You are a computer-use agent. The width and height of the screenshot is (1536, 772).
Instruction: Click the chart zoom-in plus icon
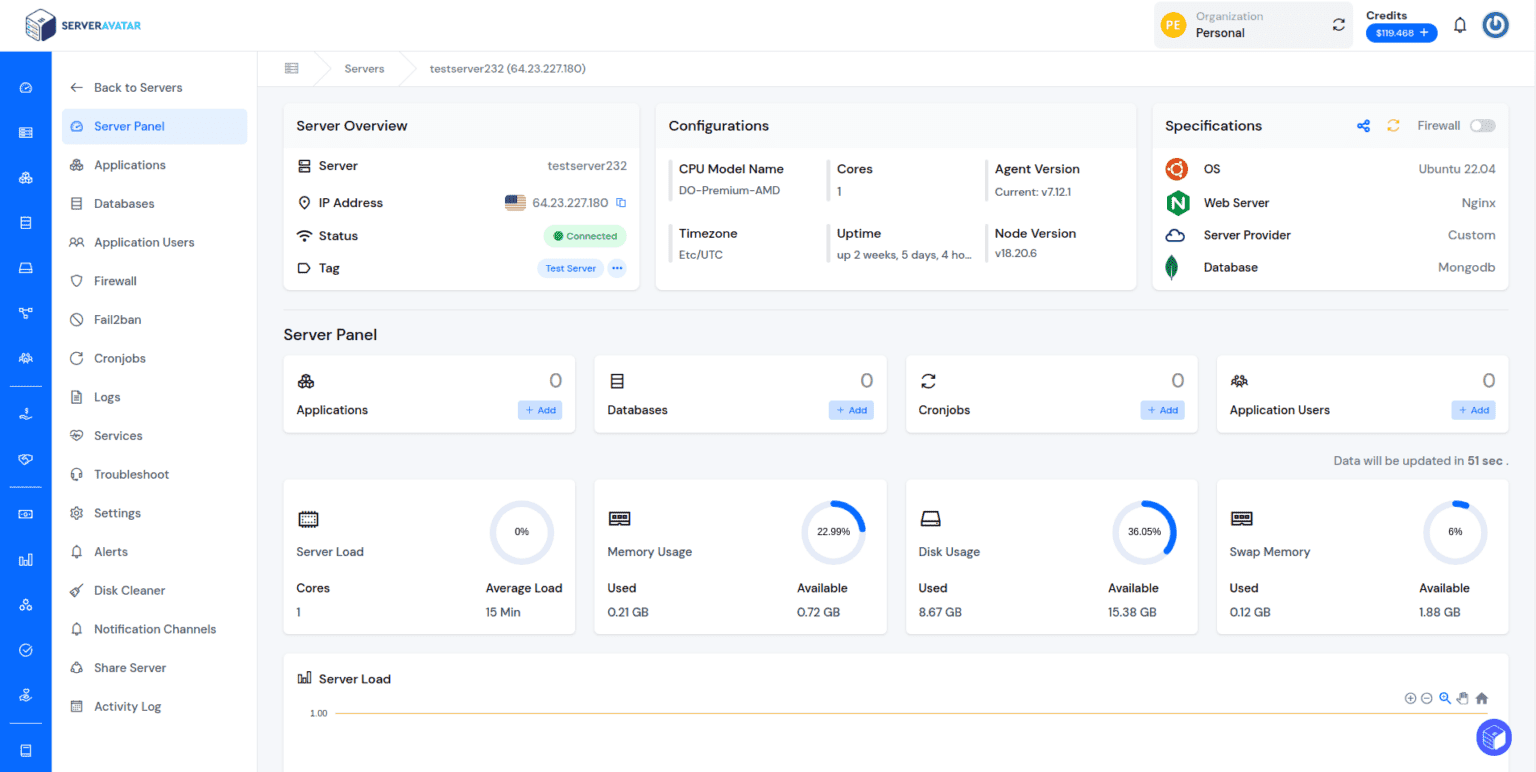coord(1410,698)
